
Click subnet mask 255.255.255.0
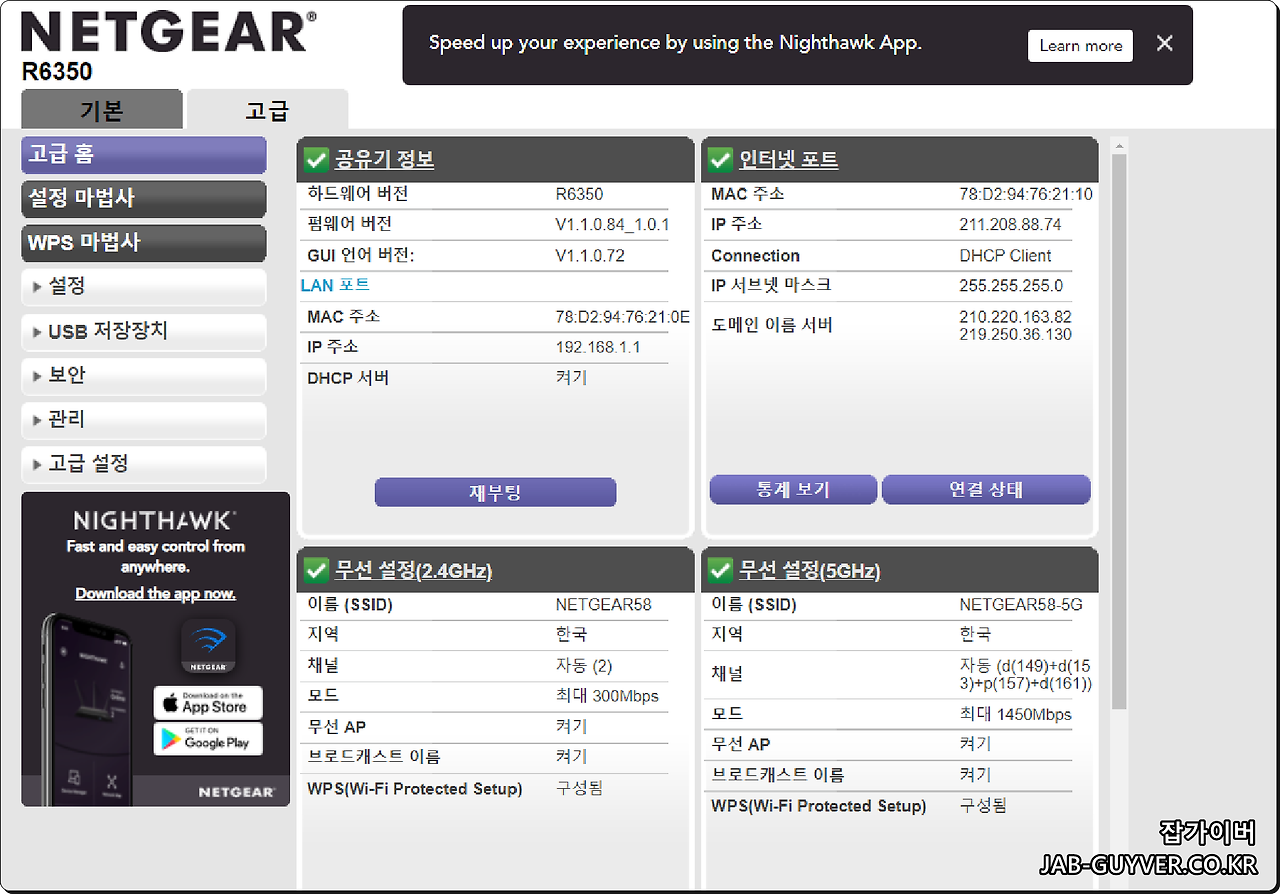click(1011, 285)
